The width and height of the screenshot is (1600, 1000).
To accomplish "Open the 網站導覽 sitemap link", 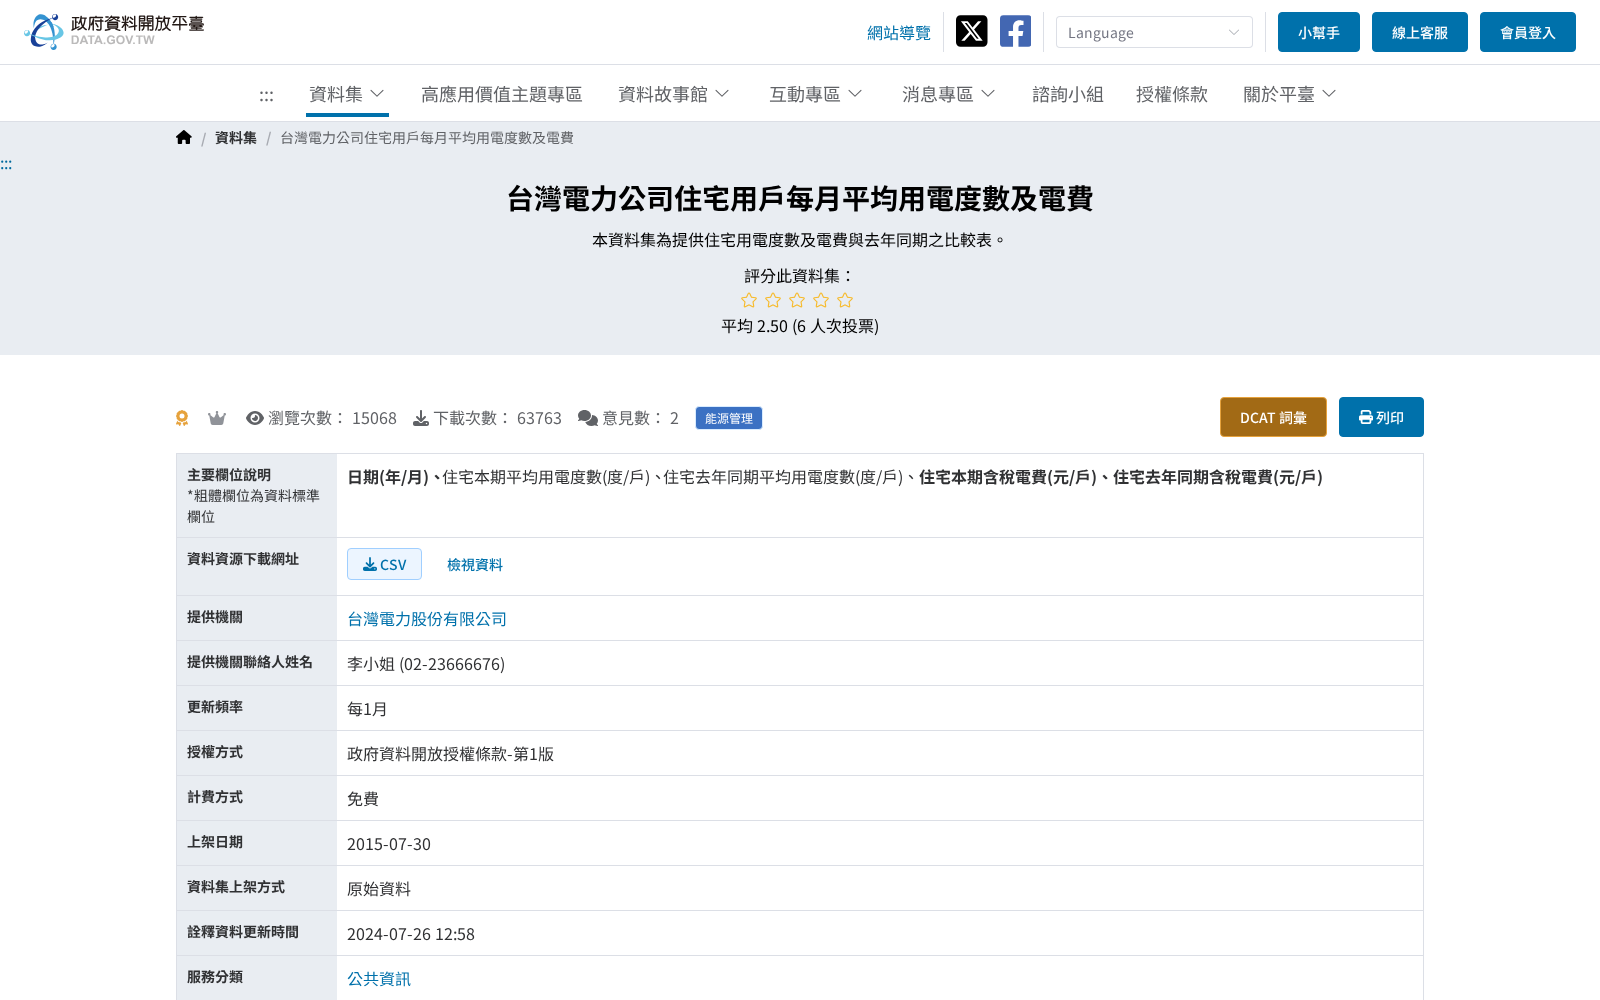I will tap(899, 33).
